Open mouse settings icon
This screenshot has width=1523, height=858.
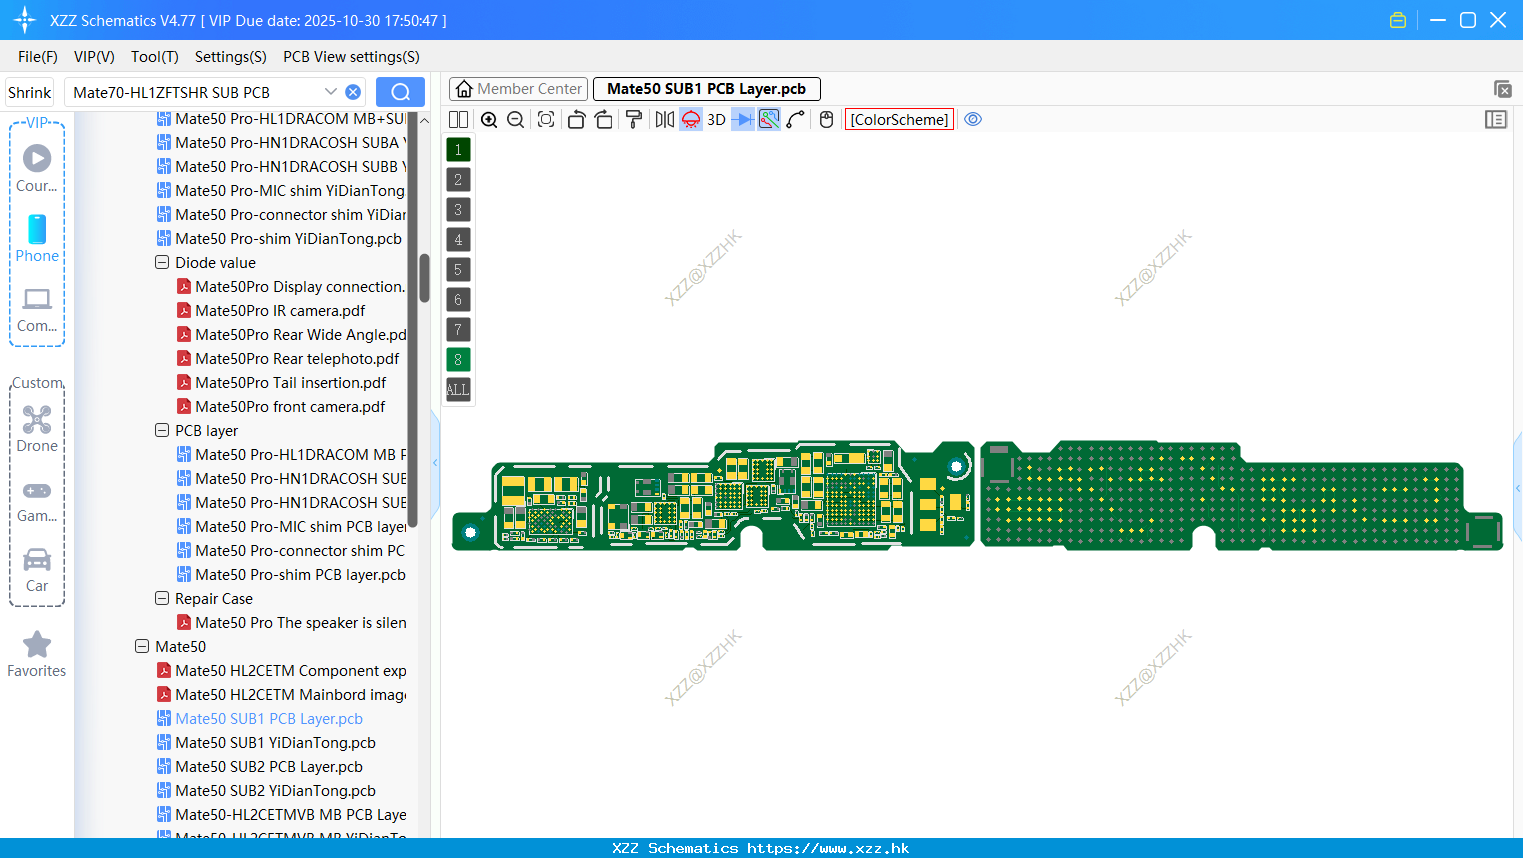click(x=826, y=120)
